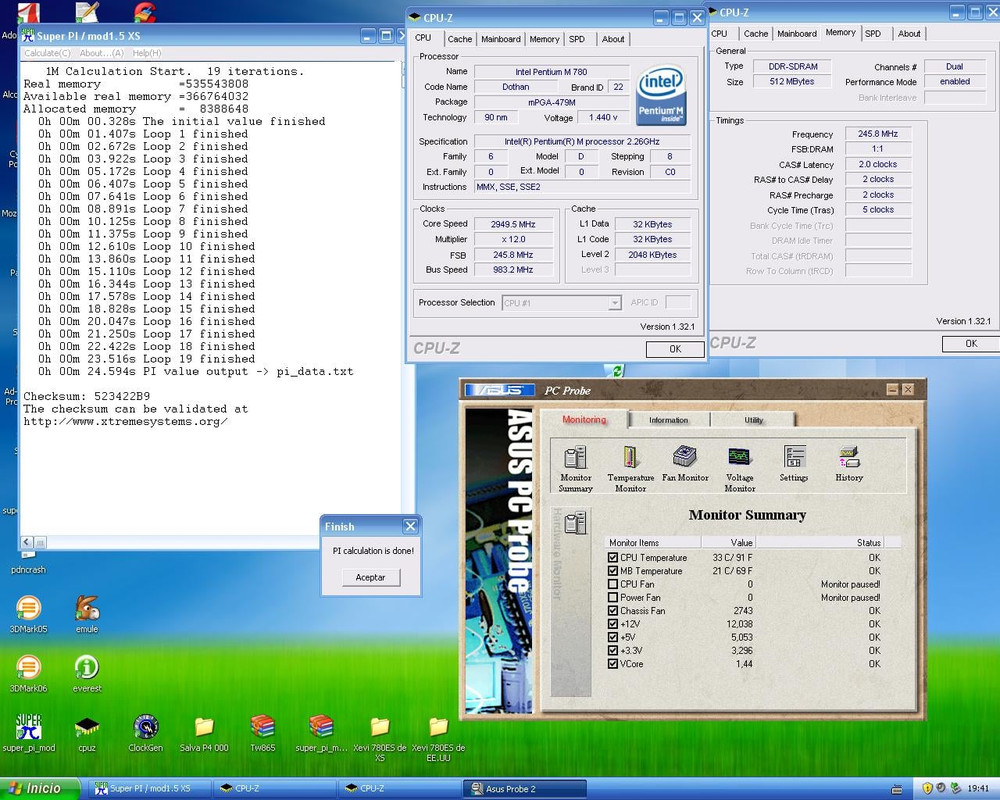Click Status column header in PC Probe

[x=820, y=542]
